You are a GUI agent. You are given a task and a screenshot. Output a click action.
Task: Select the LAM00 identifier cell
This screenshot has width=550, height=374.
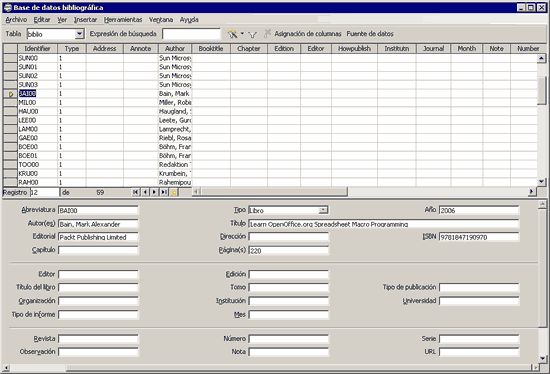37,129
